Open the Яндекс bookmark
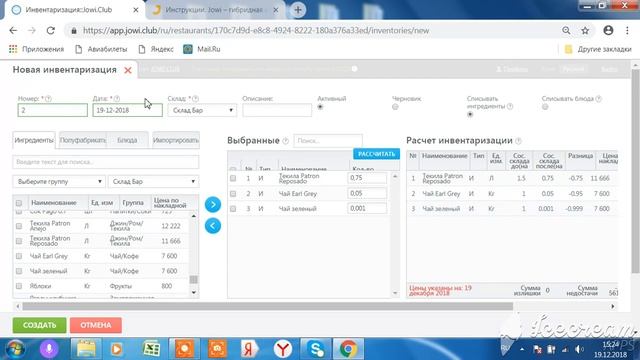The image size is (640, 360). pyautogui.click(x=156, y=49)
